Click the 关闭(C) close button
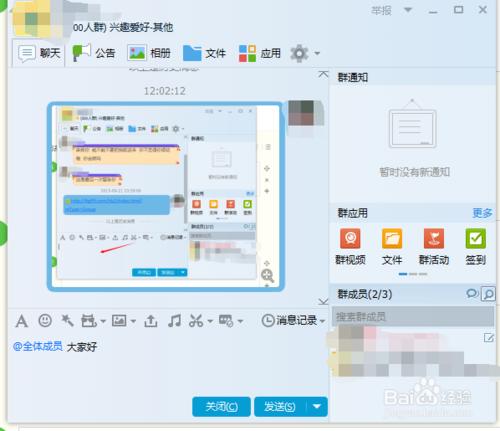 [221, 407]
